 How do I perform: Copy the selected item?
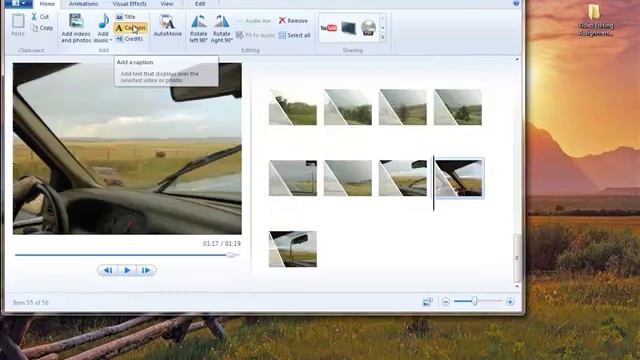tap(42, 28)
